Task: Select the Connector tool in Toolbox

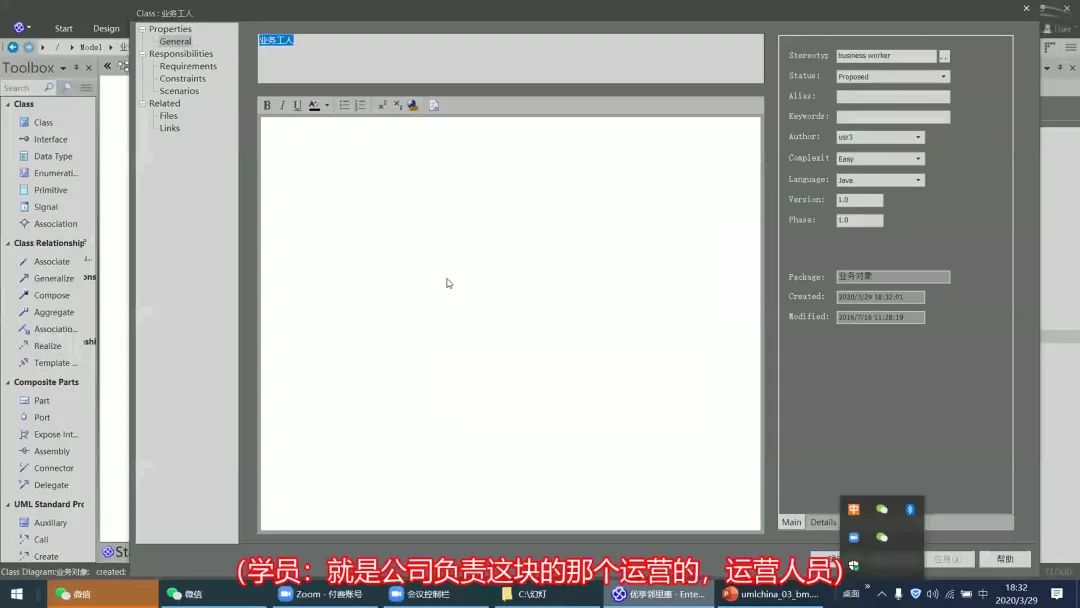Action: (53, 468)
